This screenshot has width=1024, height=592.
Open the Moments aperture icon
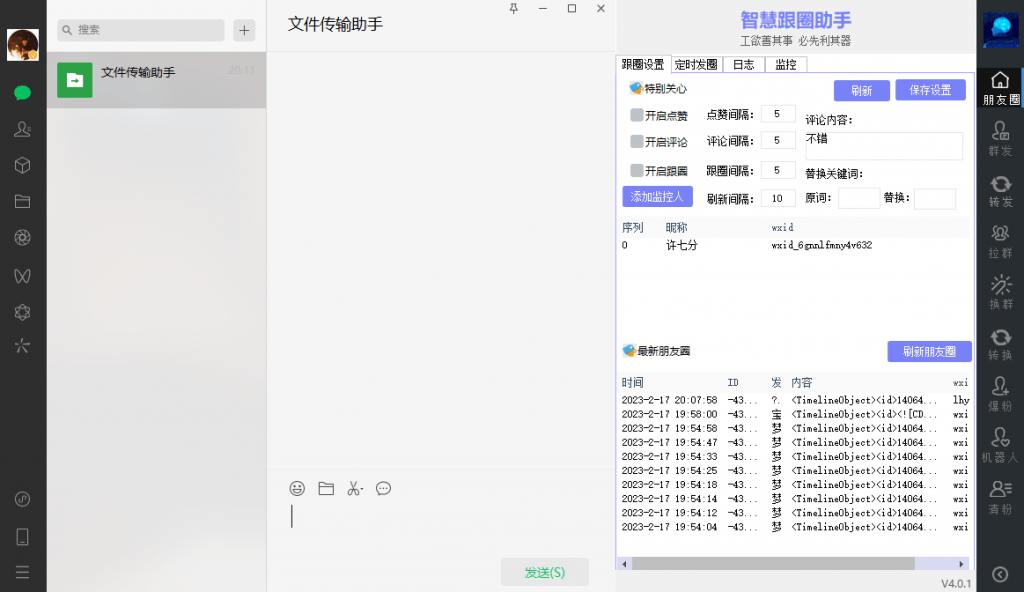pos(22,238)
